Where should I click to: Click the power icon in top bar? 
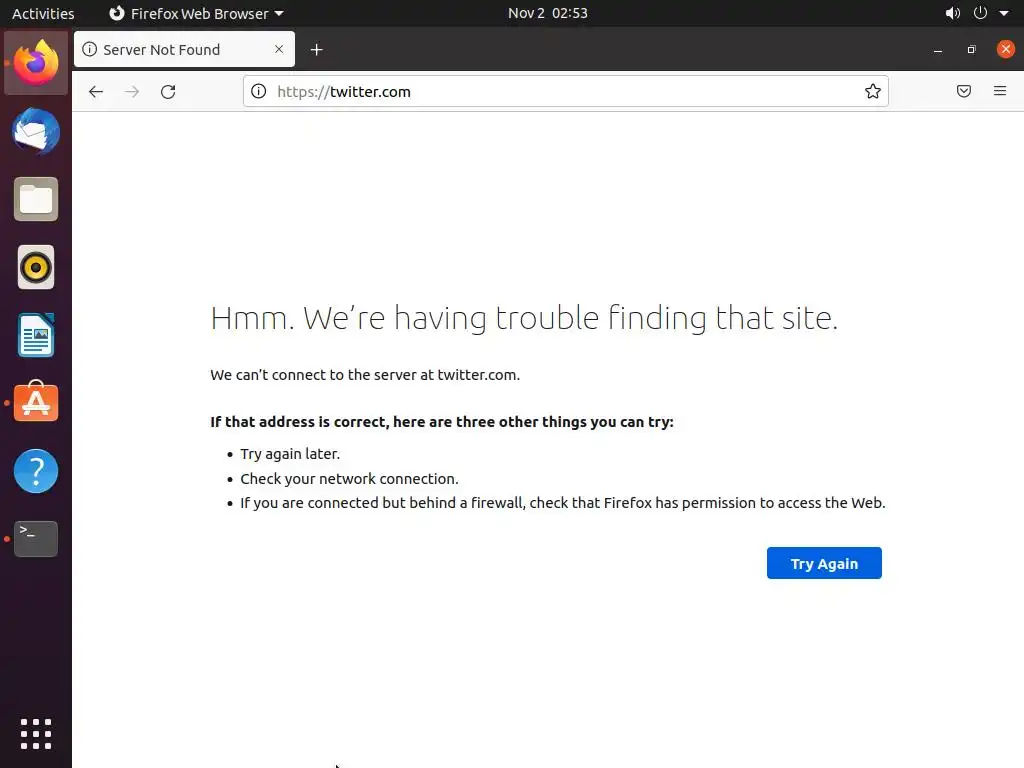[x=980, y=13]
